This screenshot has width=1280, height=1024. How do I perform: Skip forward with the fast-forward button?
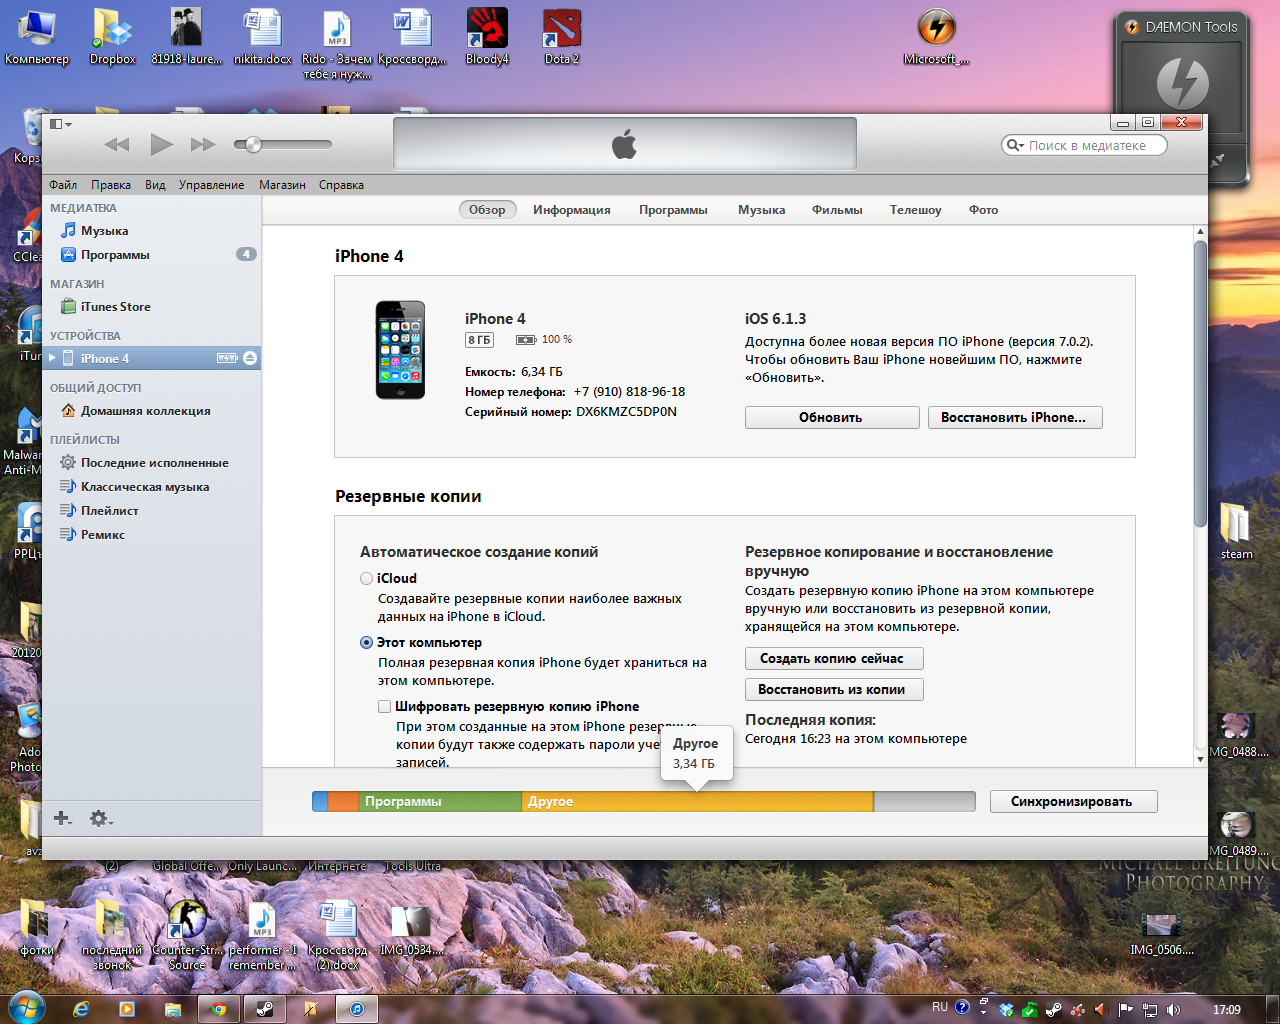[x=203, y=144]
